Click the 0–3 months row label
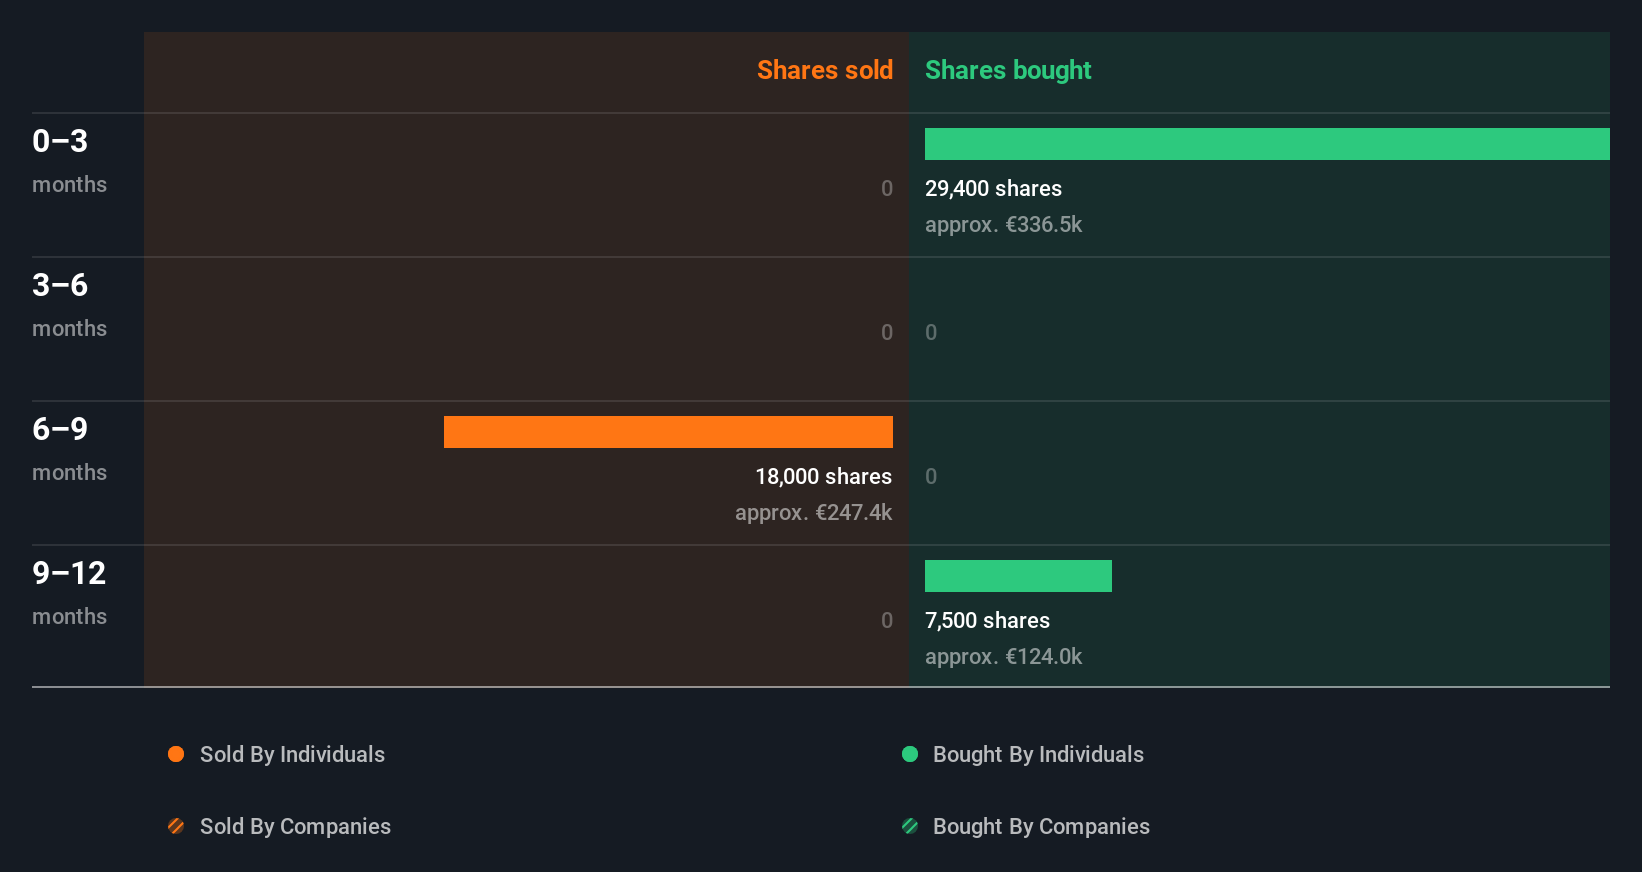Image resolution: width=1642 pixels, height=872 pixels. pos(69,160)
